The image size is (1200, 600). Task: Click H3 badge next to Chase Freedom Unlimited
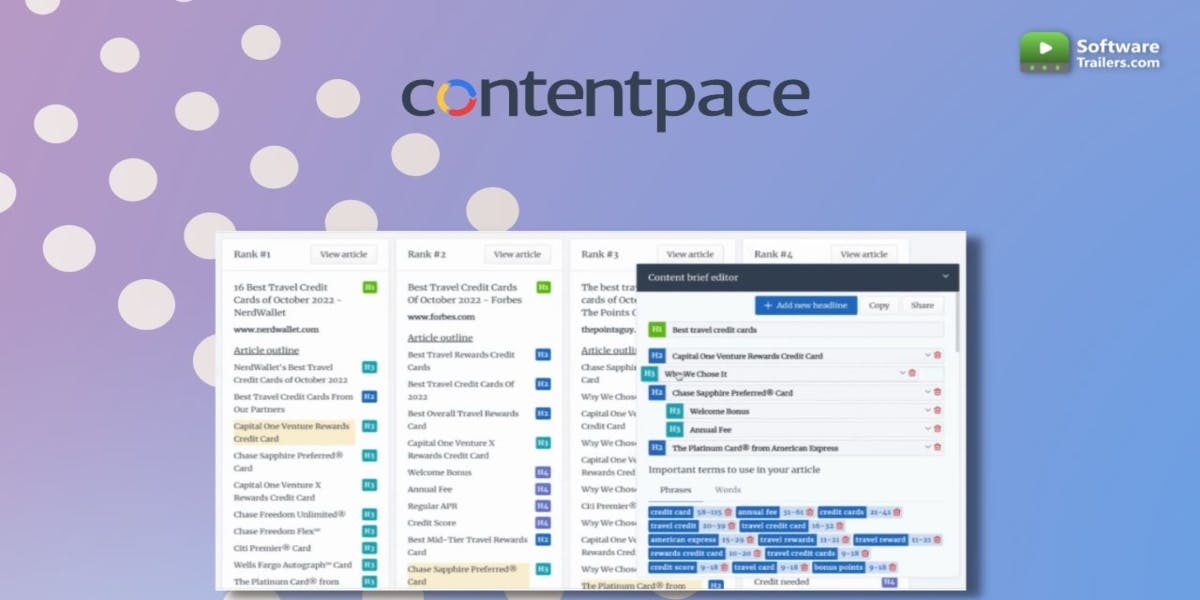point(369,514)
